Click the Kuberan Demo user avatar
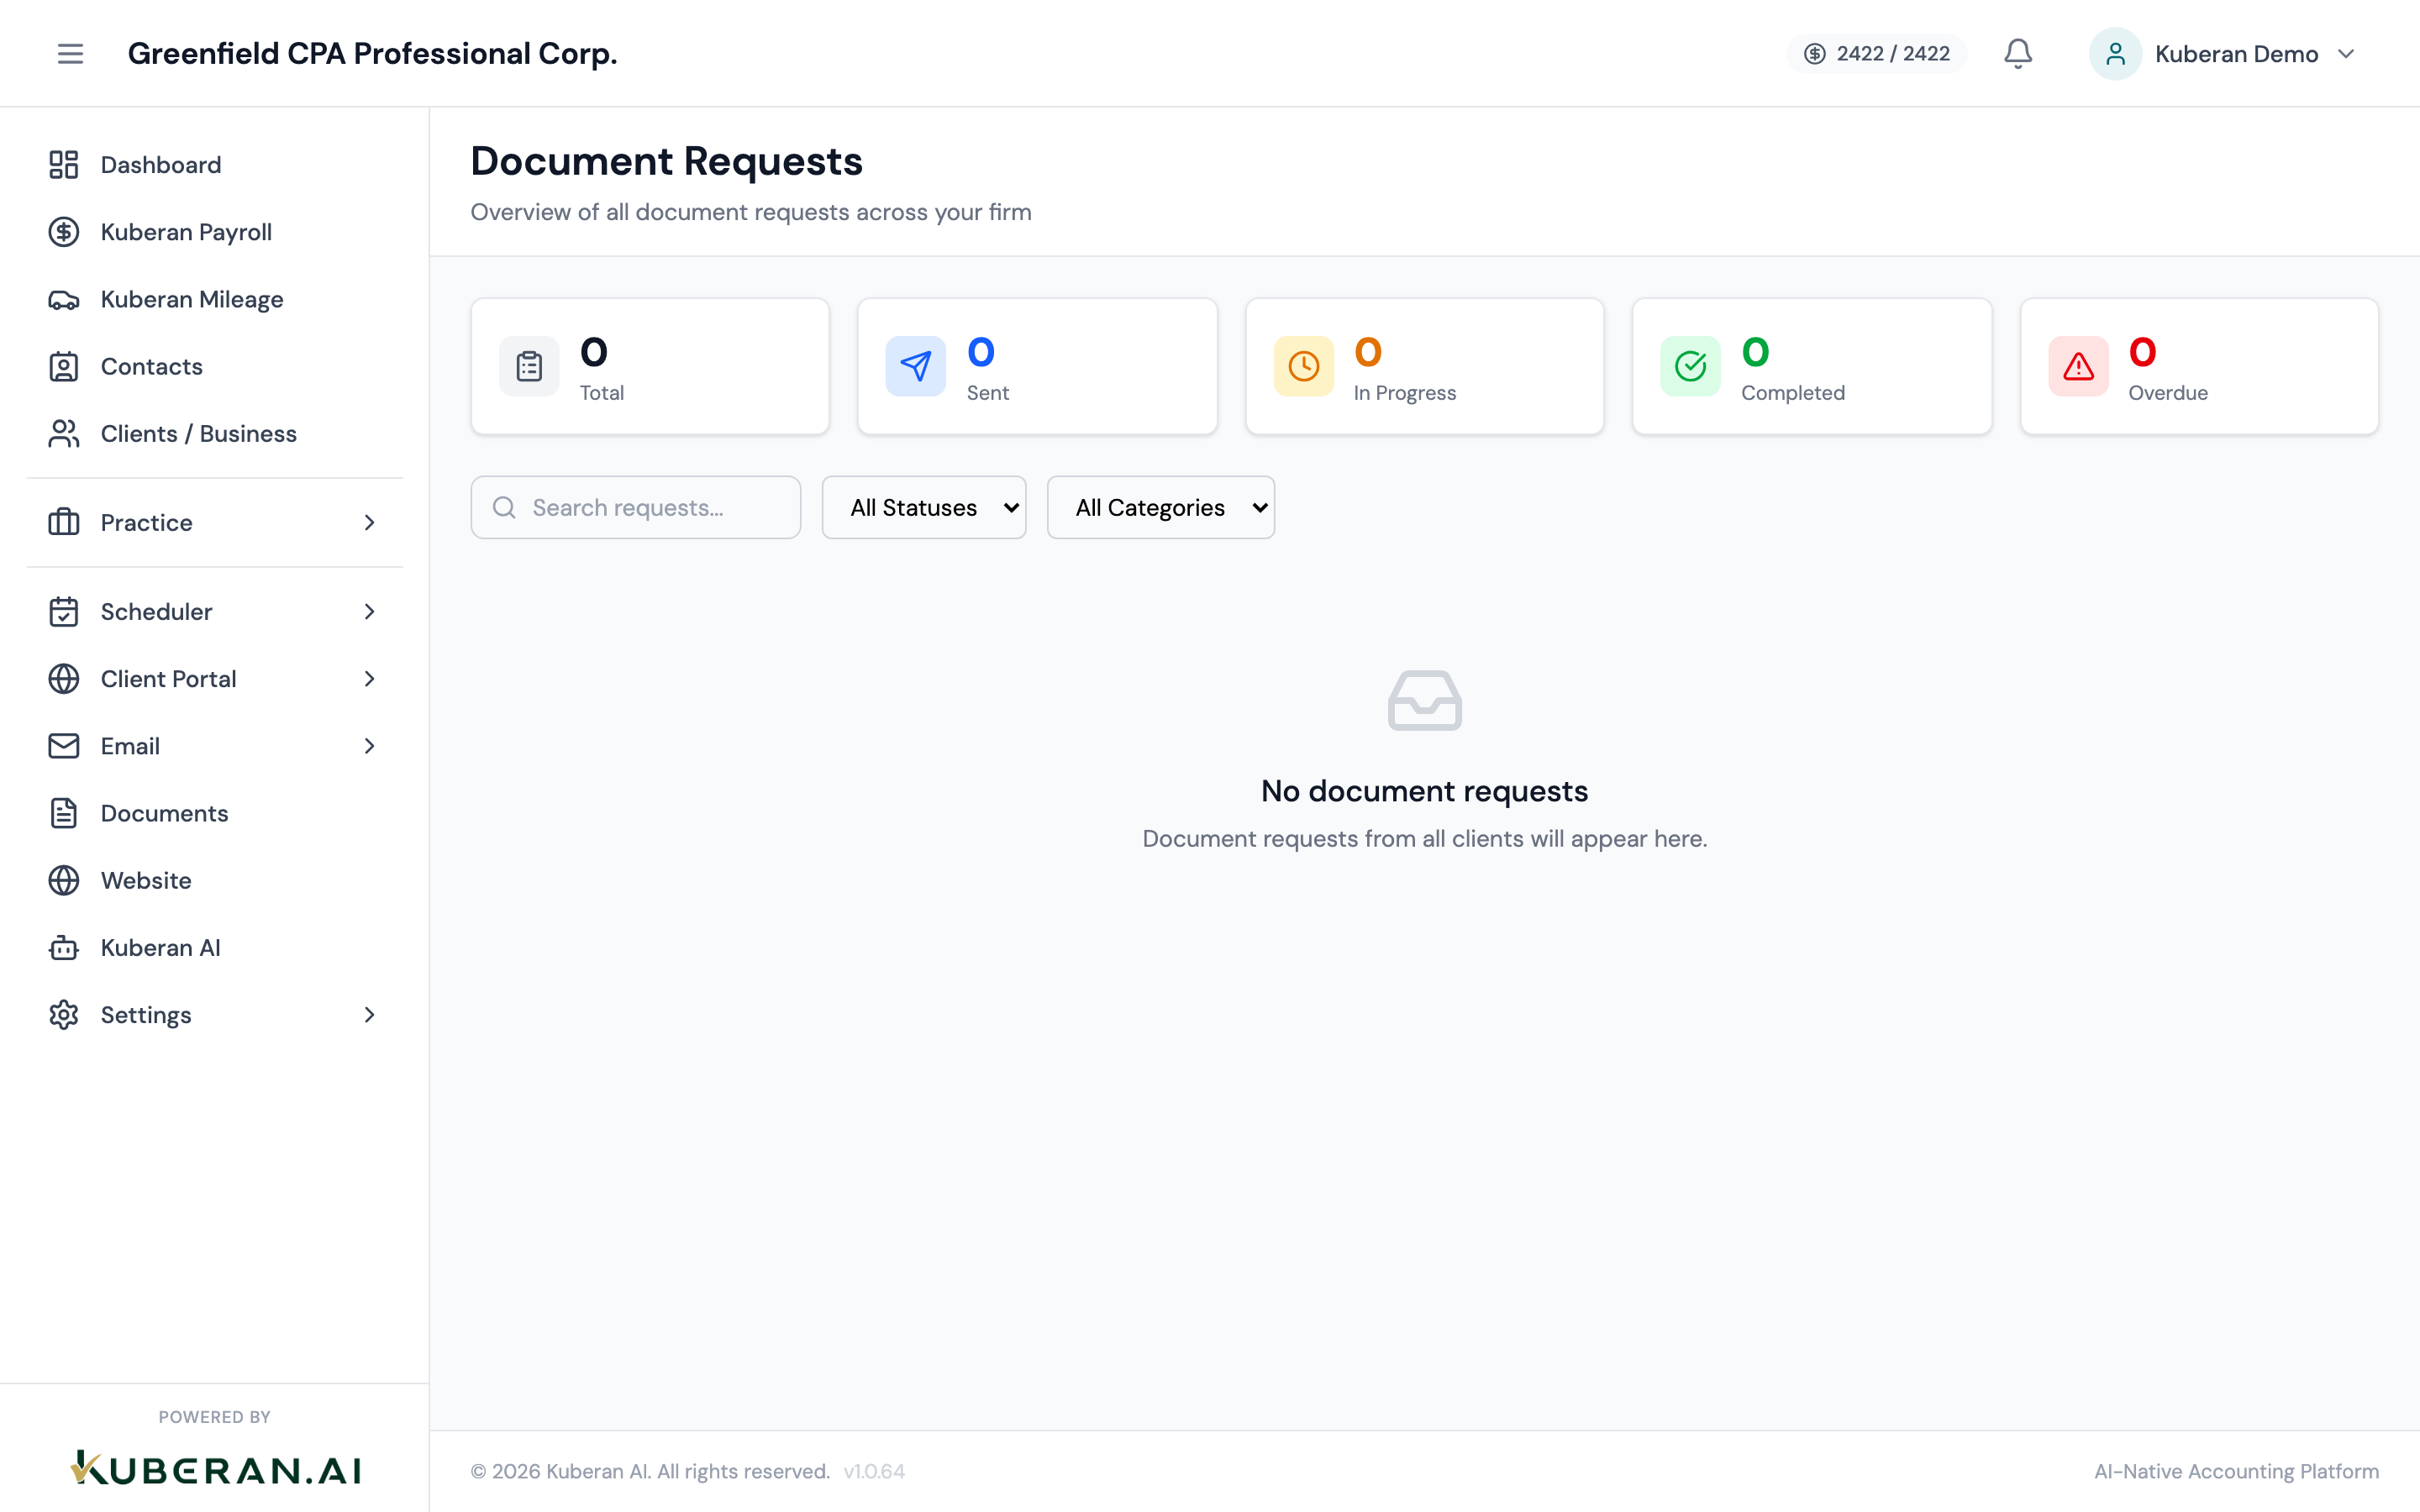Image resolution: width=2420 pixels, height=1512 pixels. coord(2115,53)
